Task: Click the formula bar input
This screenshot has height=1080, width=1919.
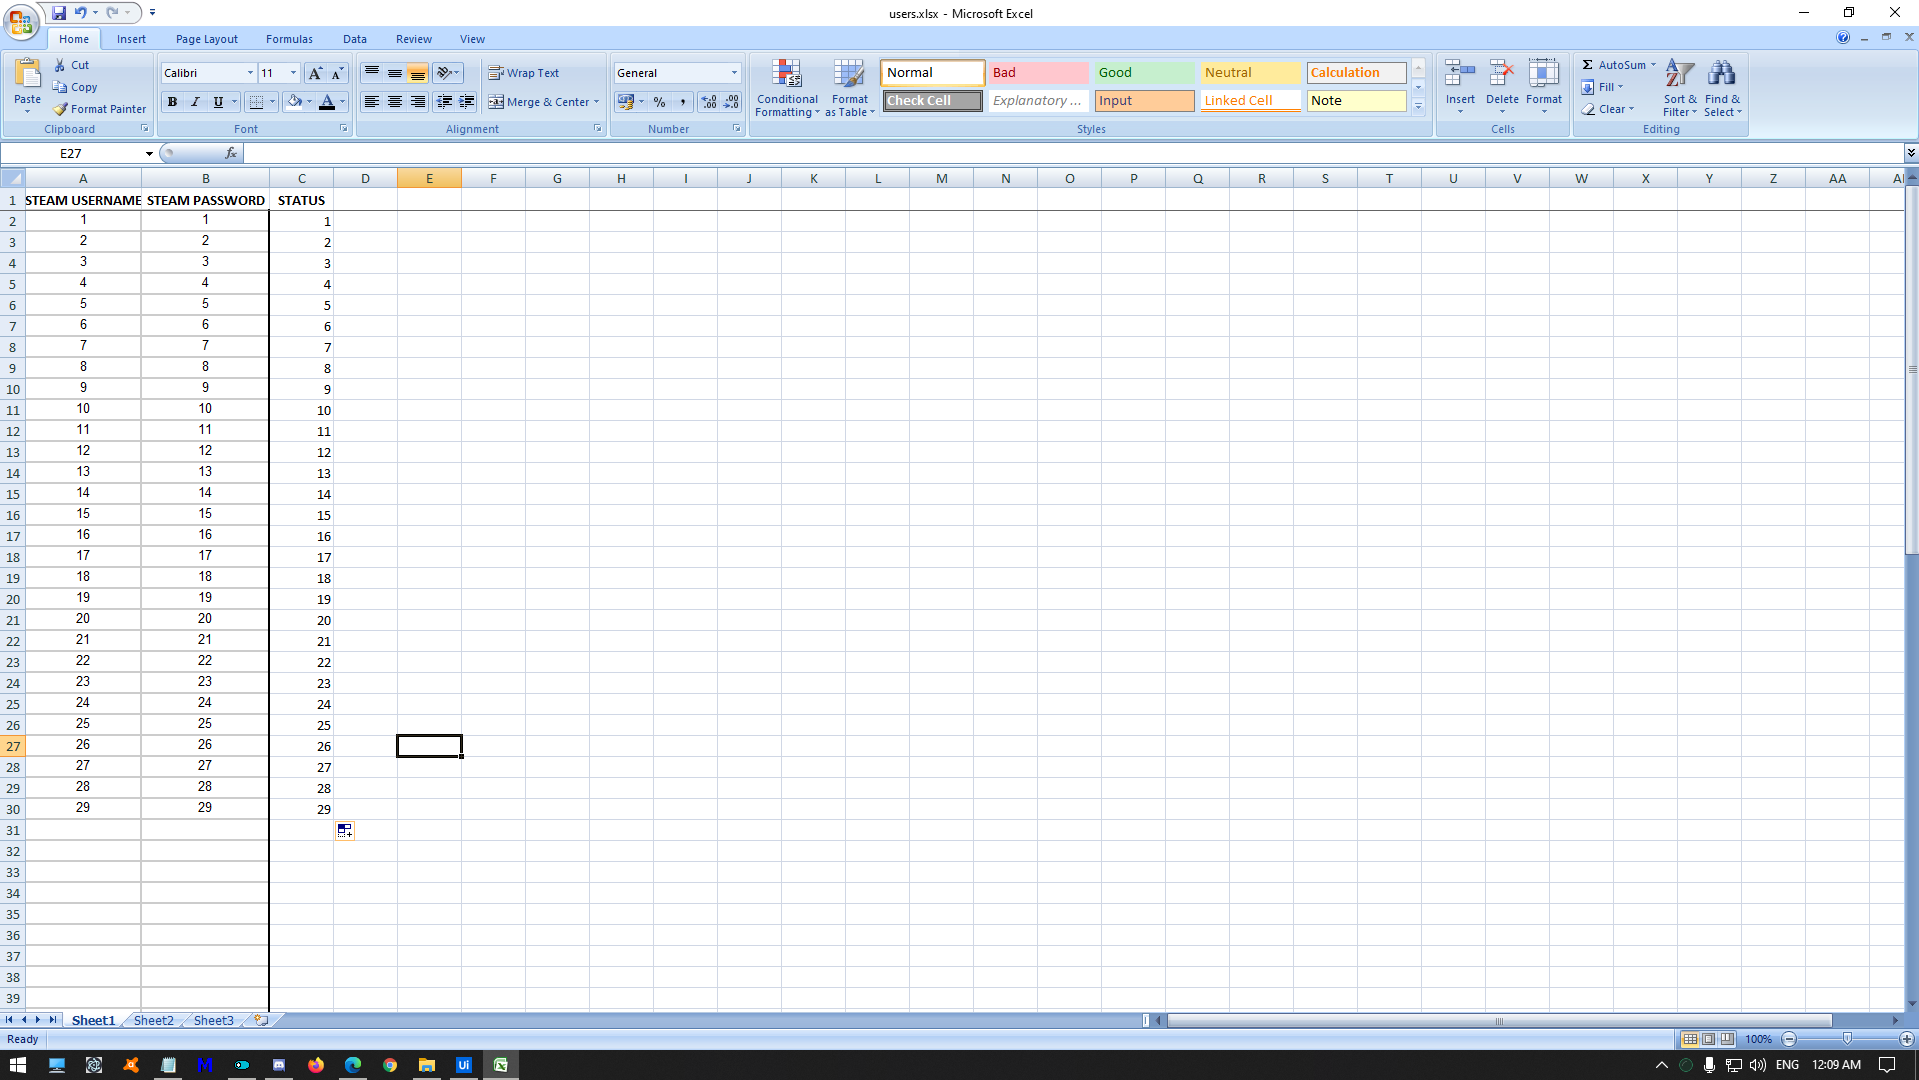Action: (x=1073, y=153)
